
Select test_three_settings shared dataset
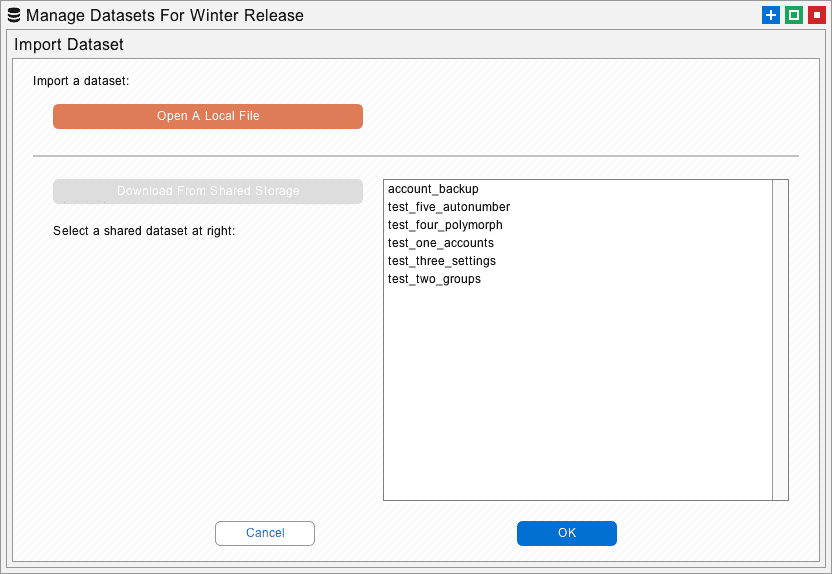point(578,261)
